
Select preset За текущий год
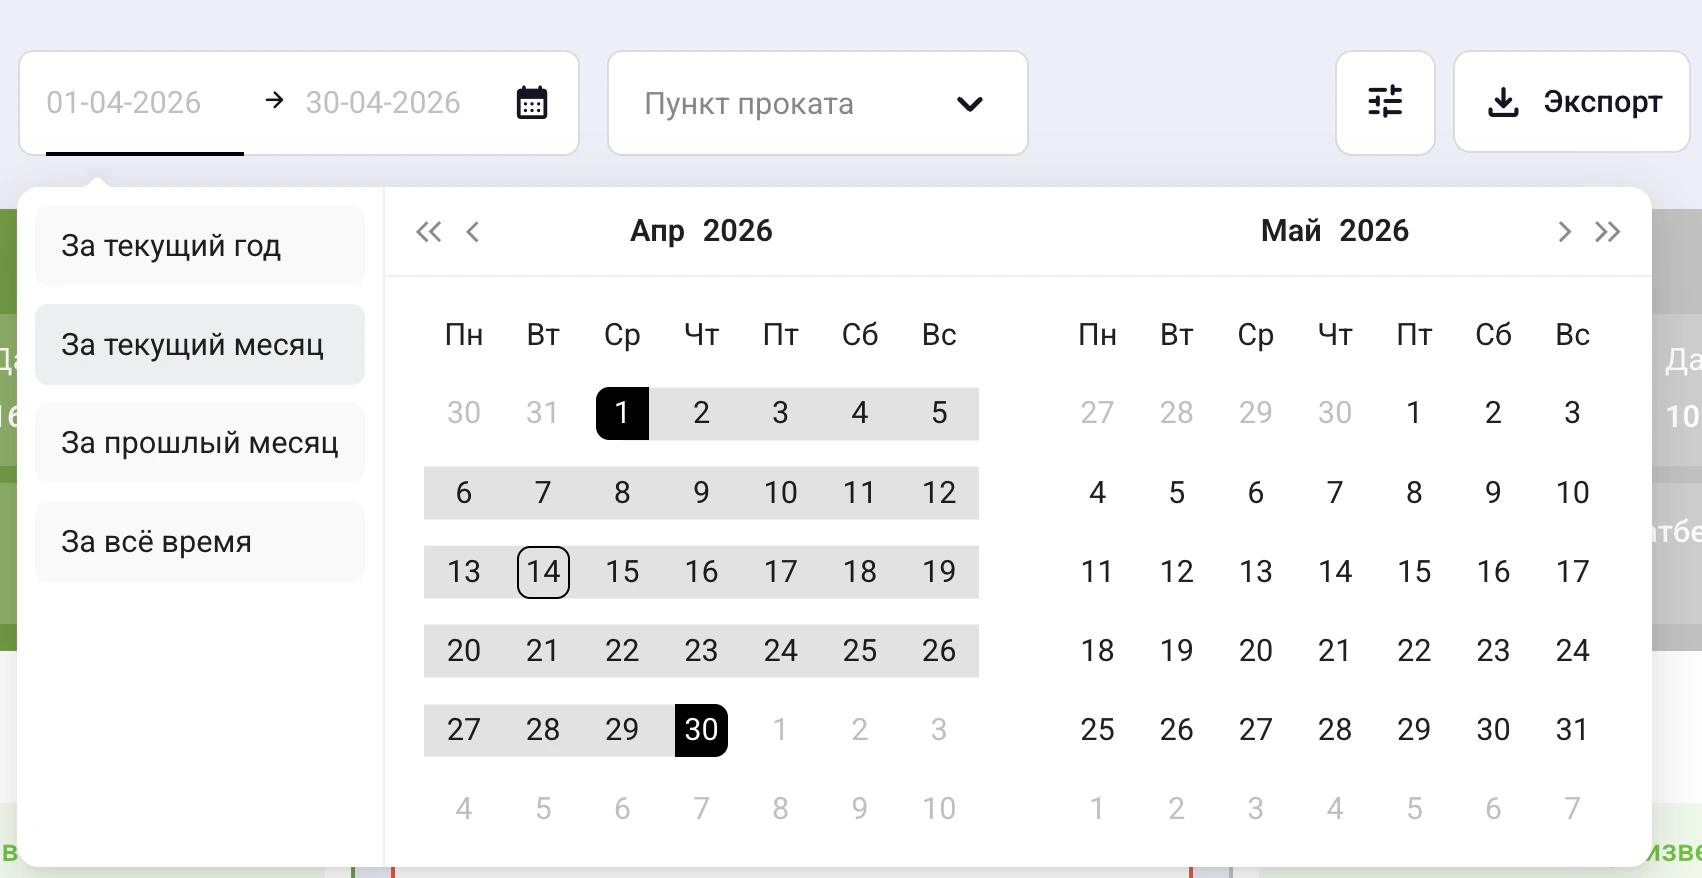(199, 245)
